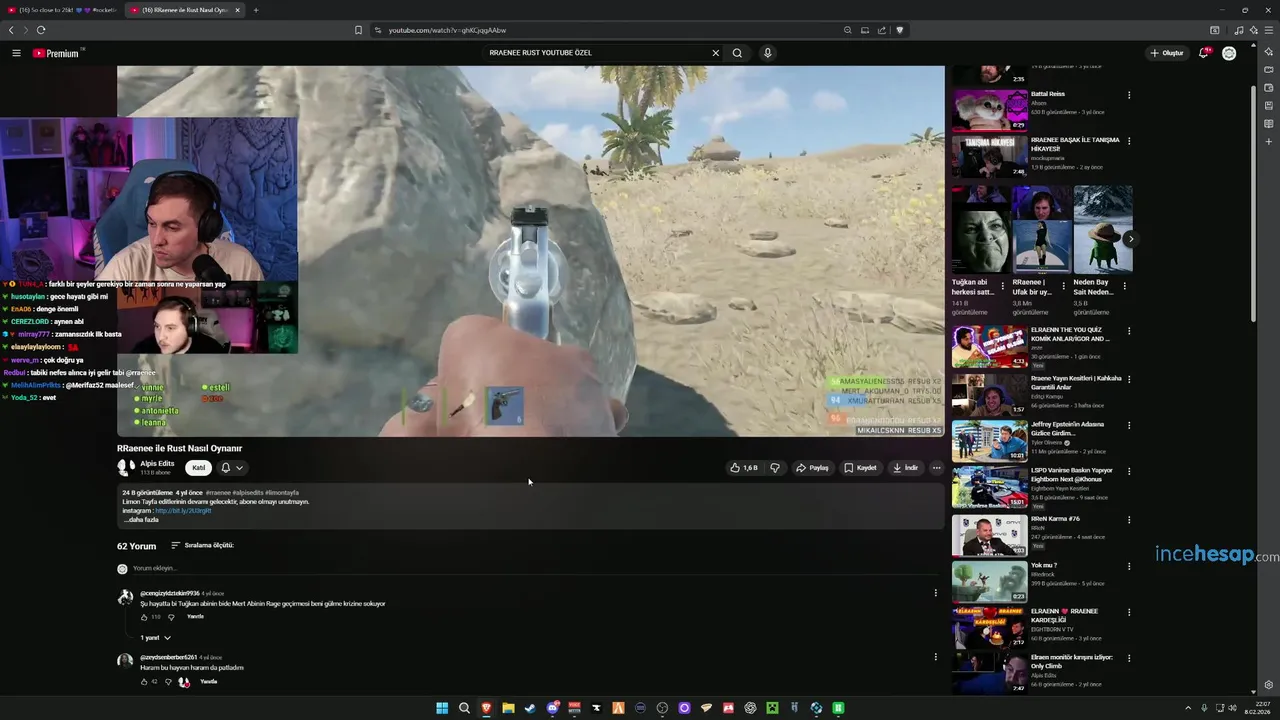This screenshot has height=720, width=1280.
Task: Open options for 'Jeffrey Epstein'in Adasına Gizlice Girdim'
Action: [x=1129, y=426]
